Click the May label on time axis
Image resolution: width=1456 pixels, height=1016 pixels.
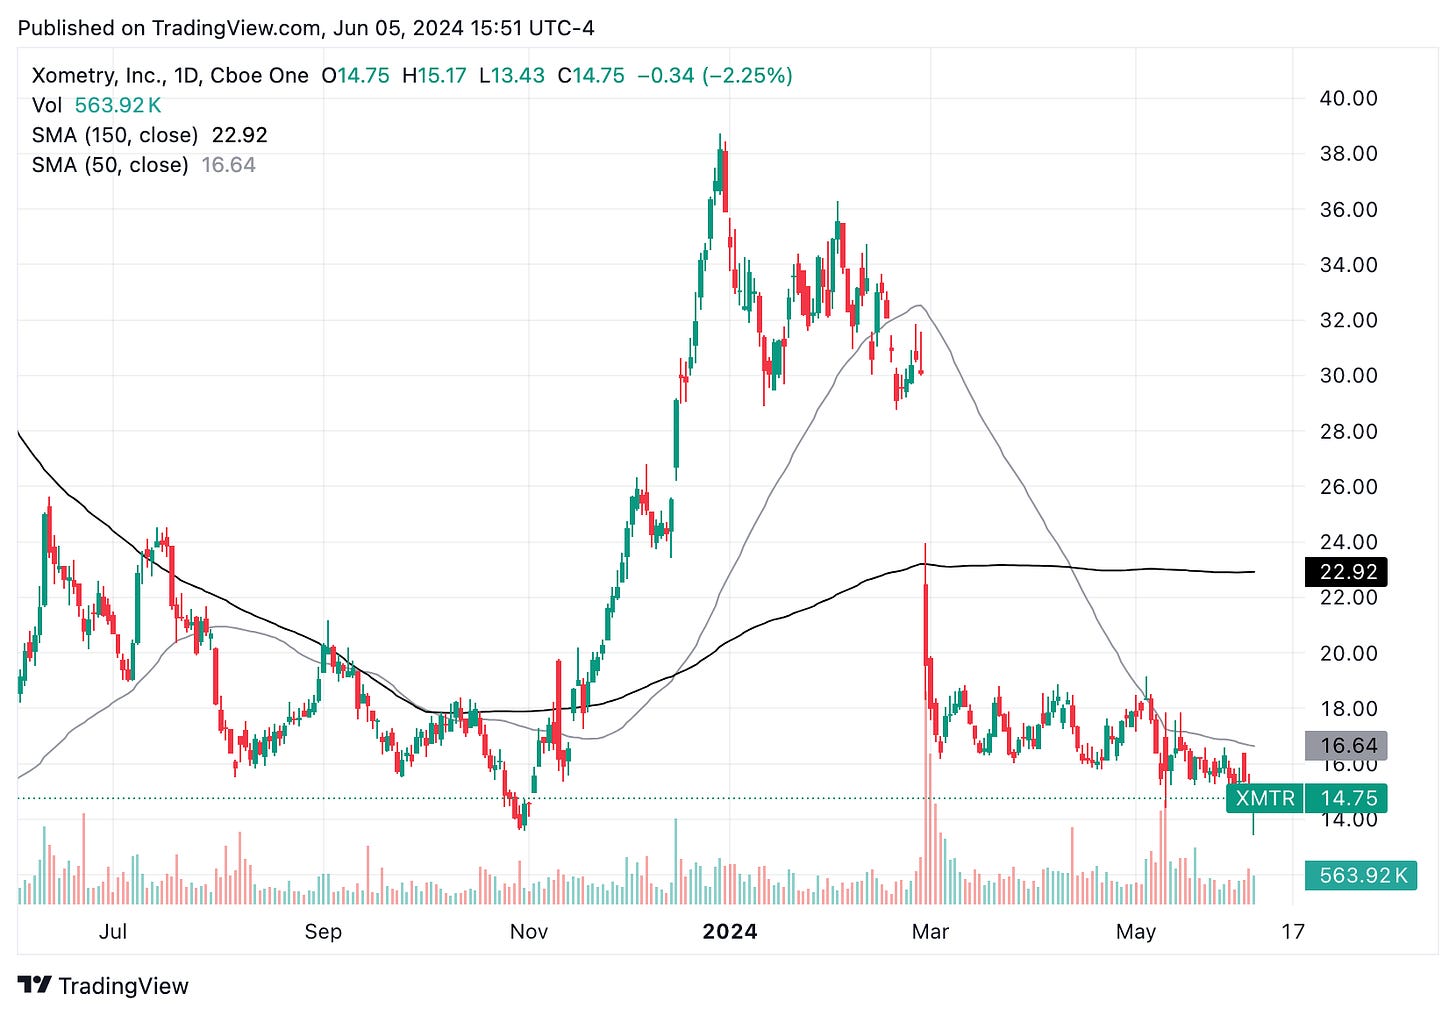(x=1136, y=932)
